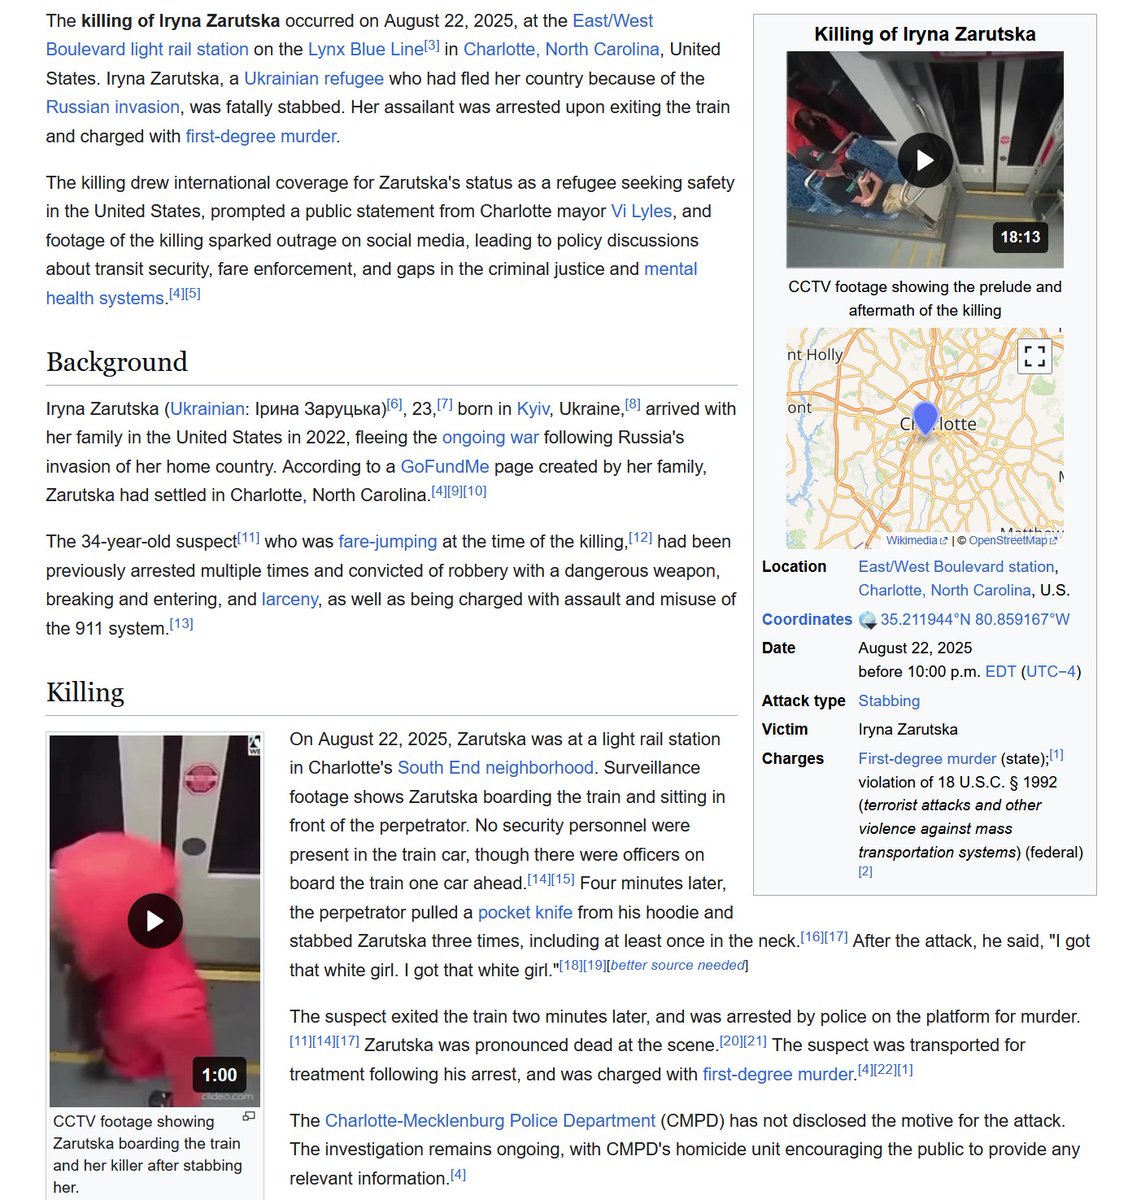
Task: Jump to citation [2] at infobox bottom
Action: pos(865,871)
